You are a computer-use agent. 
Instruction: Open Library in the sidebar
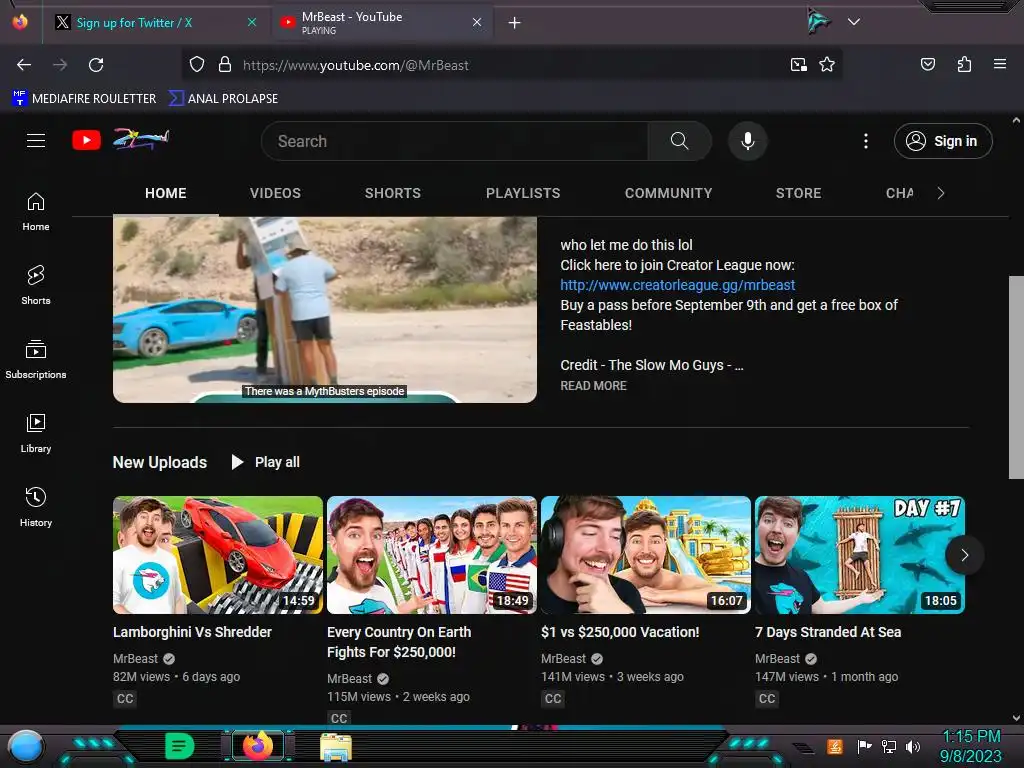click(36, 433)
